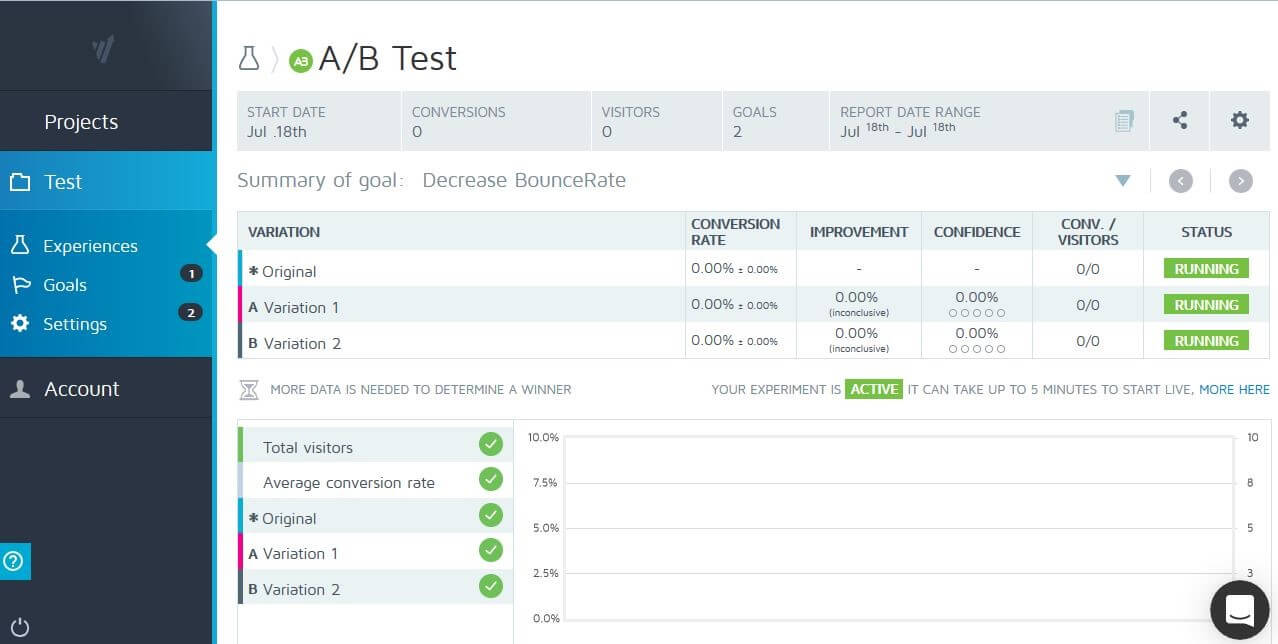Click RUNNING status button for Original

pyautogui.click(x=1206, y=269)
